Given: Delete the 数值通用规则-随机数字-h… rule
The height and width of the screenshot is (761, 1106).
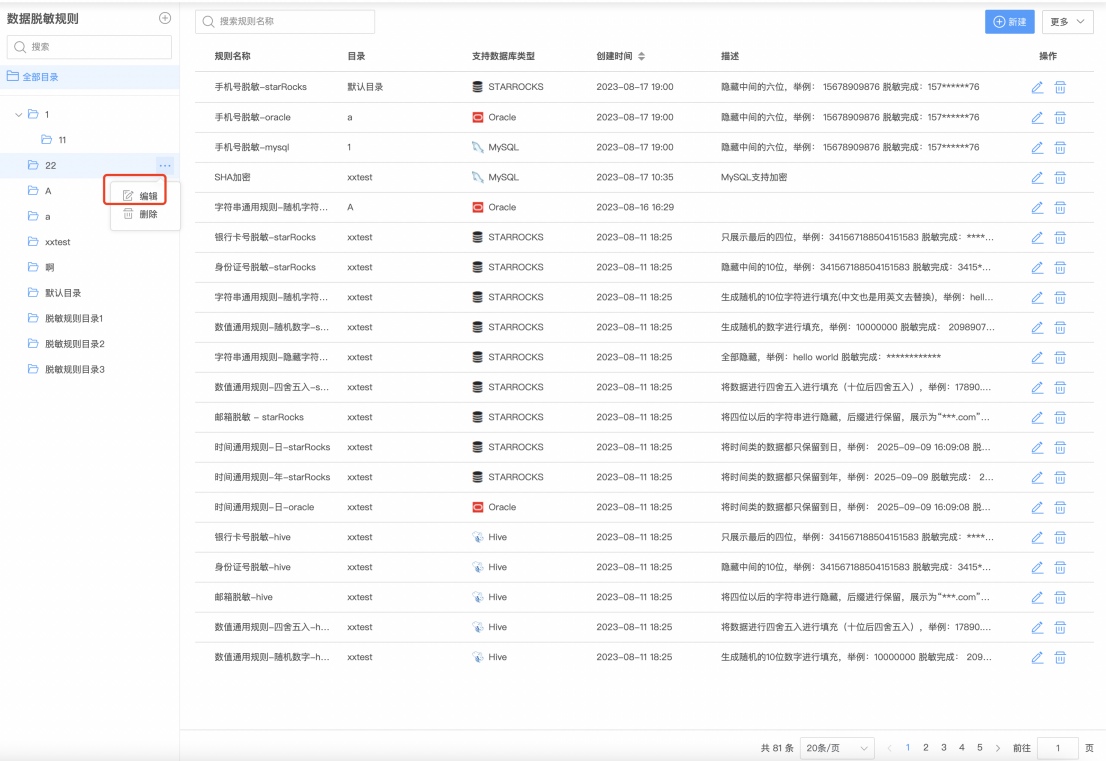Looking at the screenshot, I should pyautogui.click(x=1059, y=657).
